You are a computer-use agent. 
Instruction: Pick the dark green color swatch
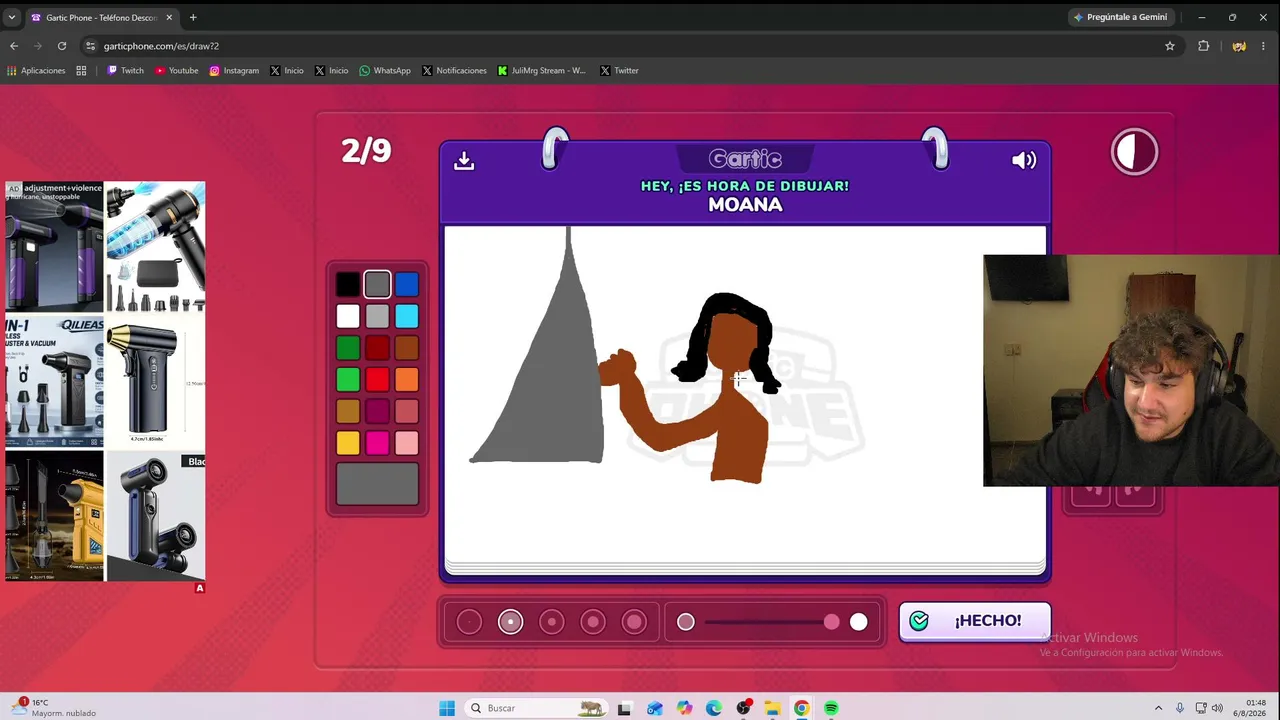pos(347,348)
